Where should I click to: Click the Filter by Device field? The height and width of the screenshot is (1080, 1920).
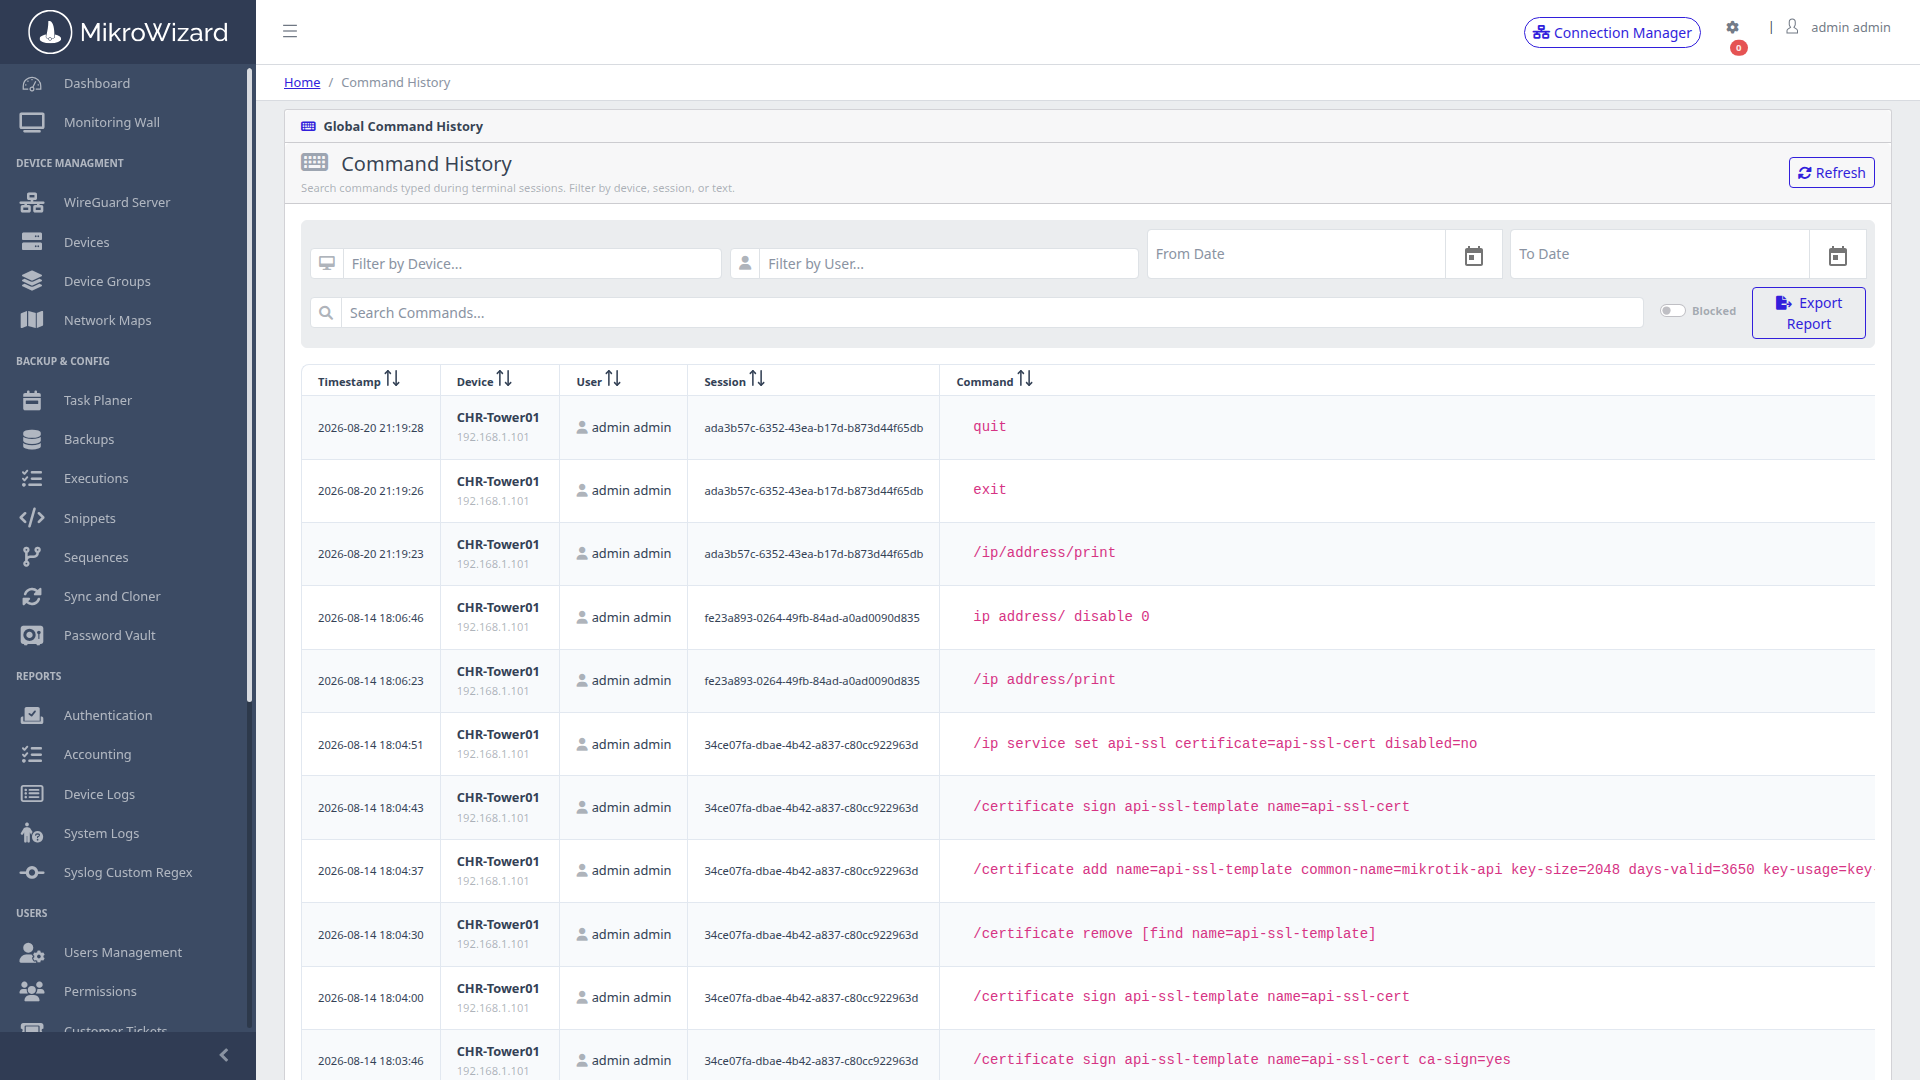pyautogui.click(x=532, y=264)
